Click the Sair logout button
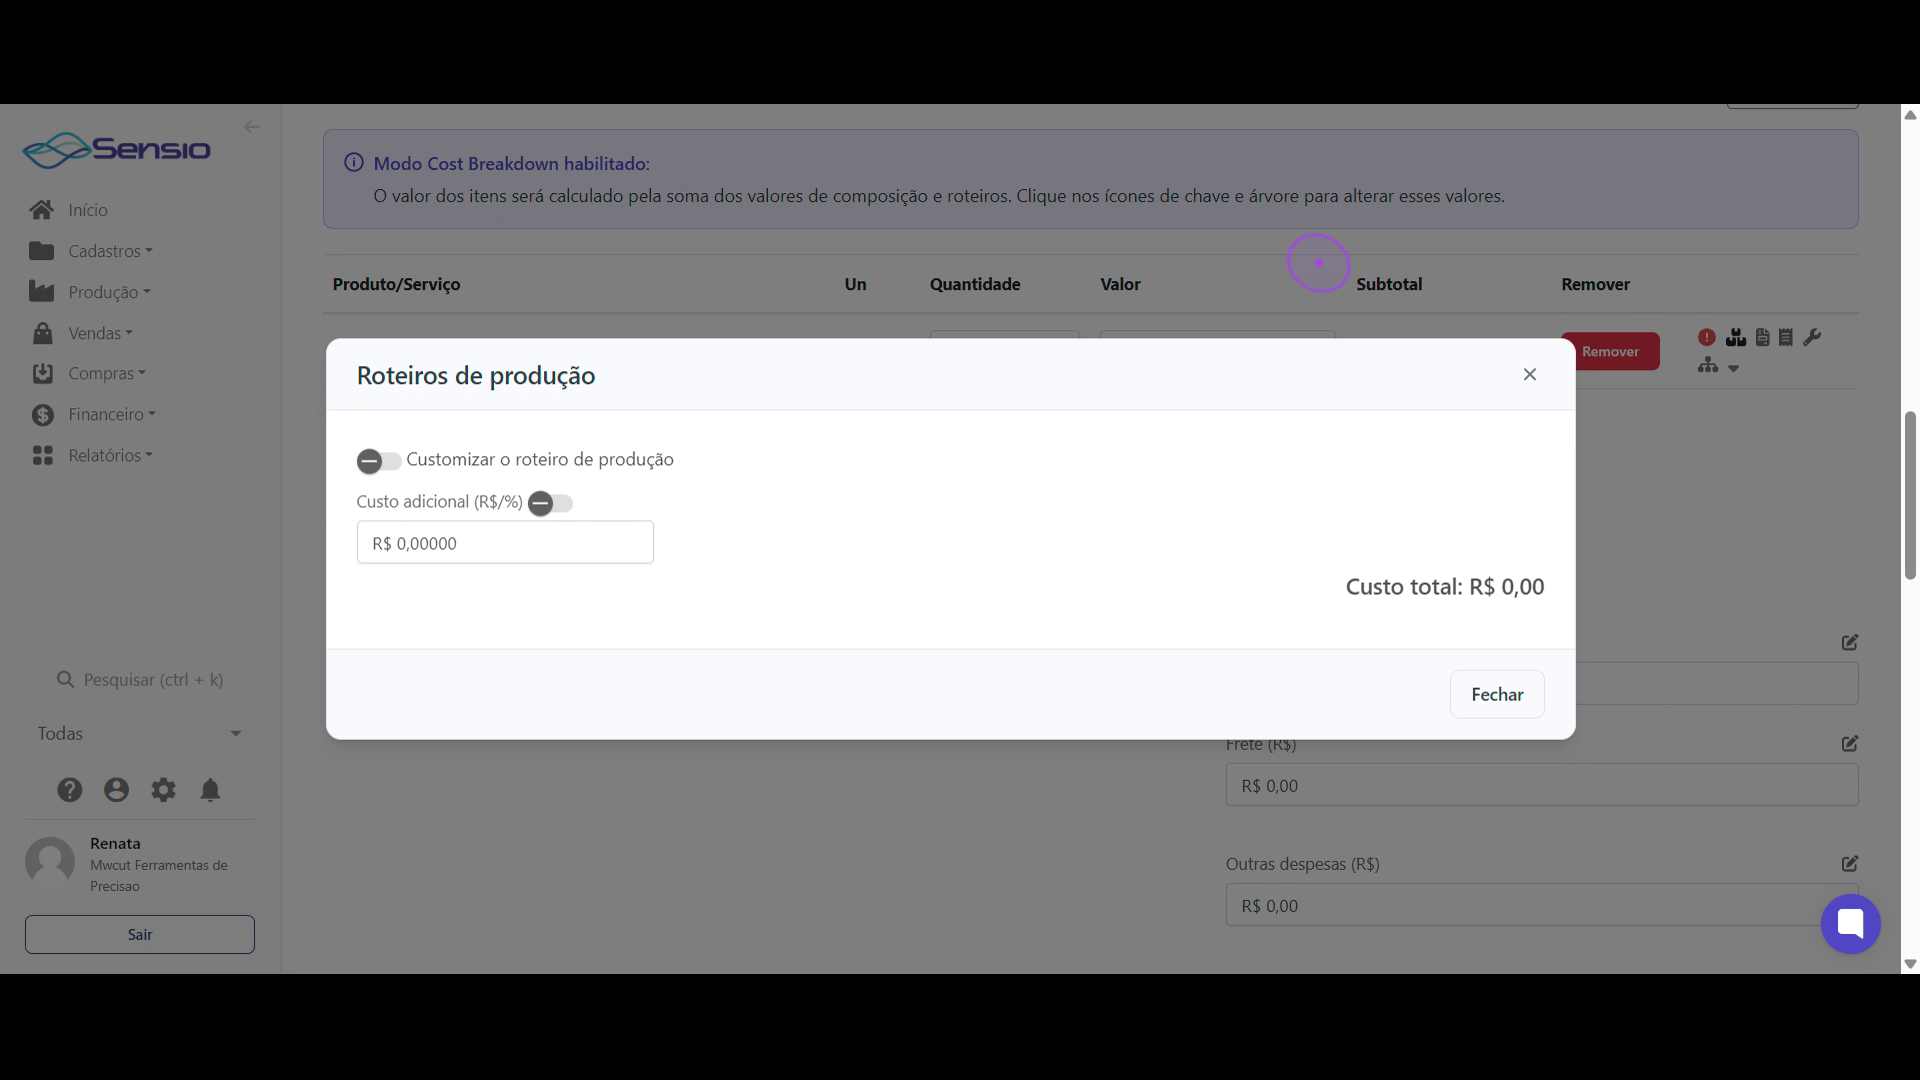This screenshot has width=1920, height=1080. (x=140, y=934)
